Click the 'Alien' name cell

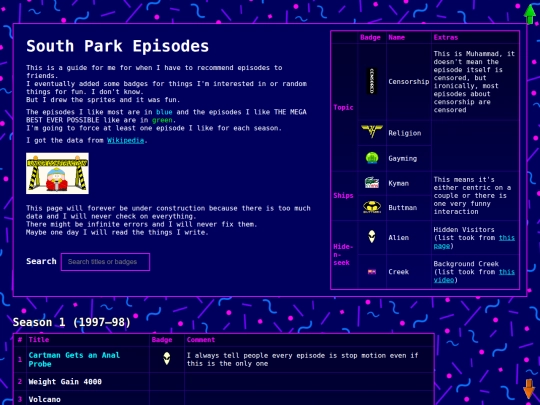(408, 237)
